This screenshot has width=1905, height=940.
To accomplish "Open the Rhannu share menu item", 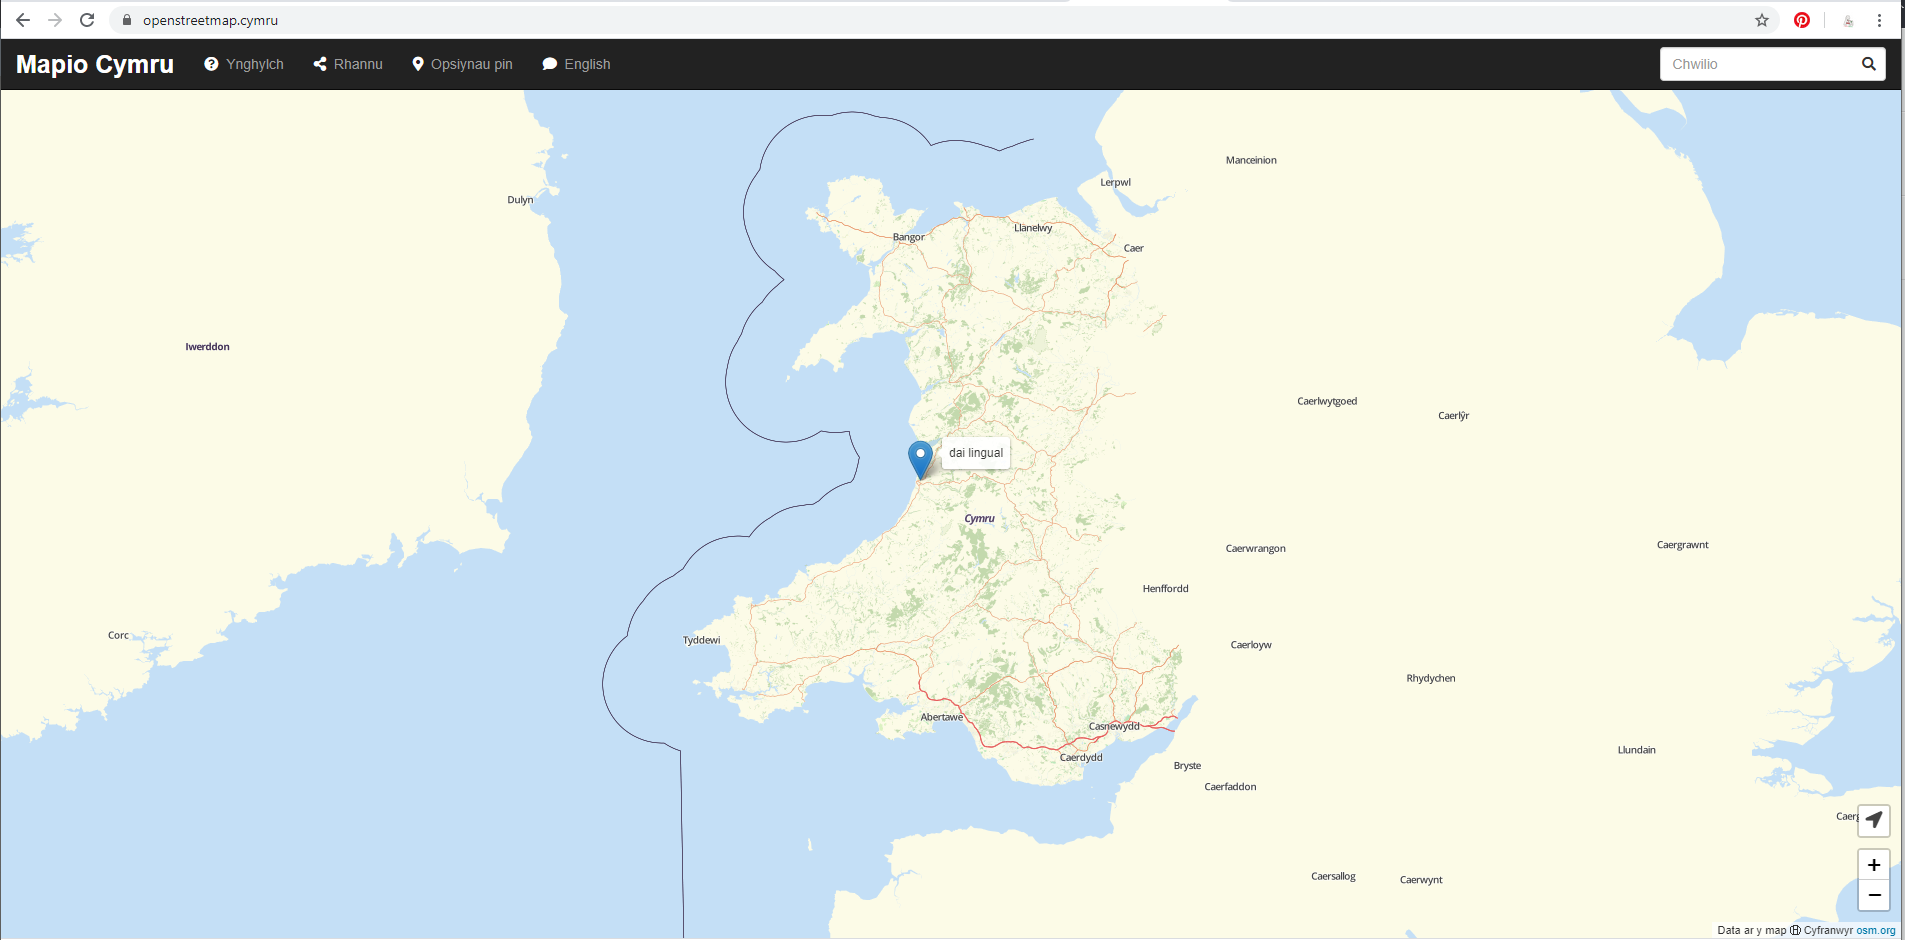I will pyautogui.click(x=348, y=64).
